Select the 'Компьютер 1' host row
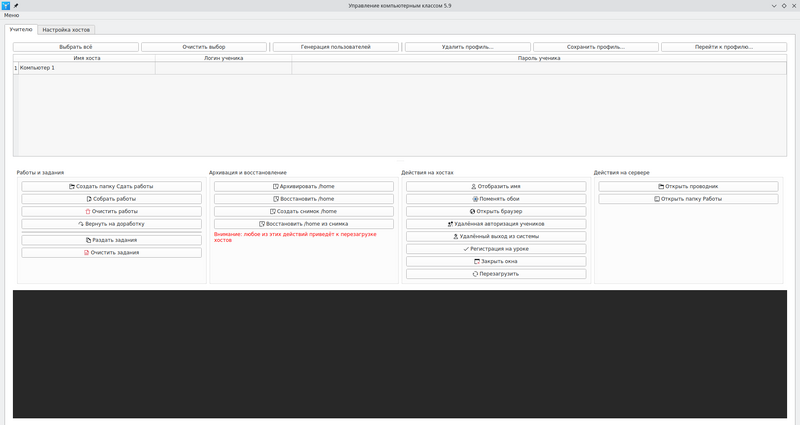This screenshot has height=425, width=800. click(85, 68)
